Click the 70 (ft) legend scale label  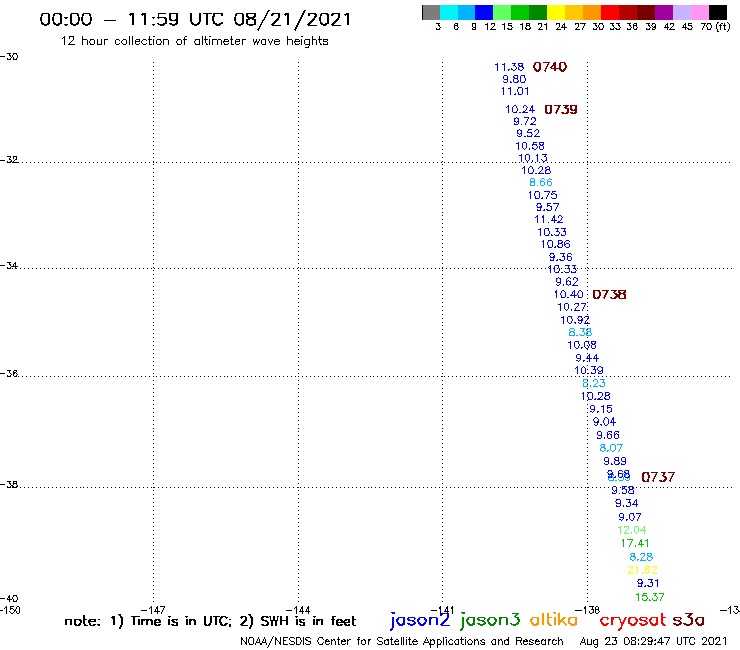(715, 27)
